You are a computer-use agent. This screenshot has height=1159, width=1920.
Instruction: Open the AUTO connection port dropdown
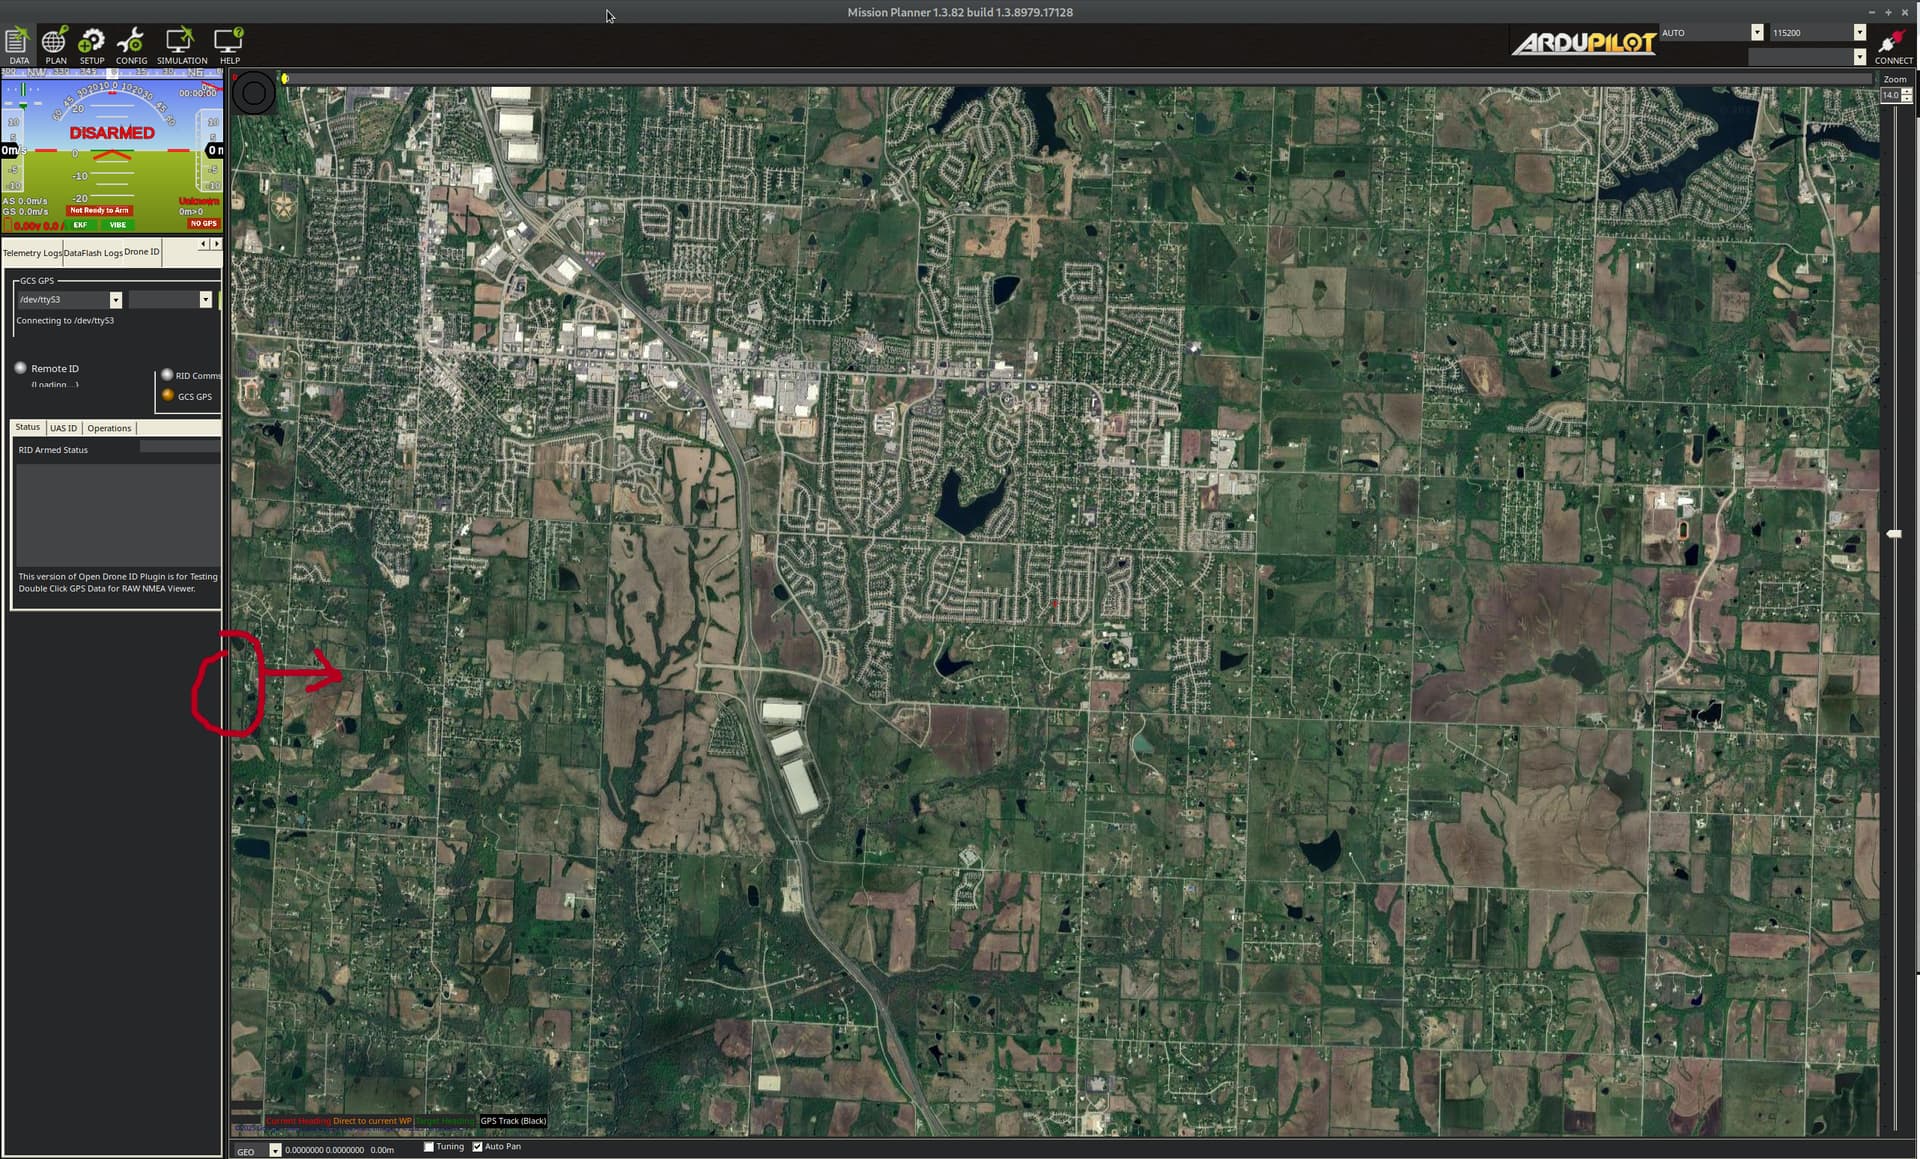click(1757, 33)
